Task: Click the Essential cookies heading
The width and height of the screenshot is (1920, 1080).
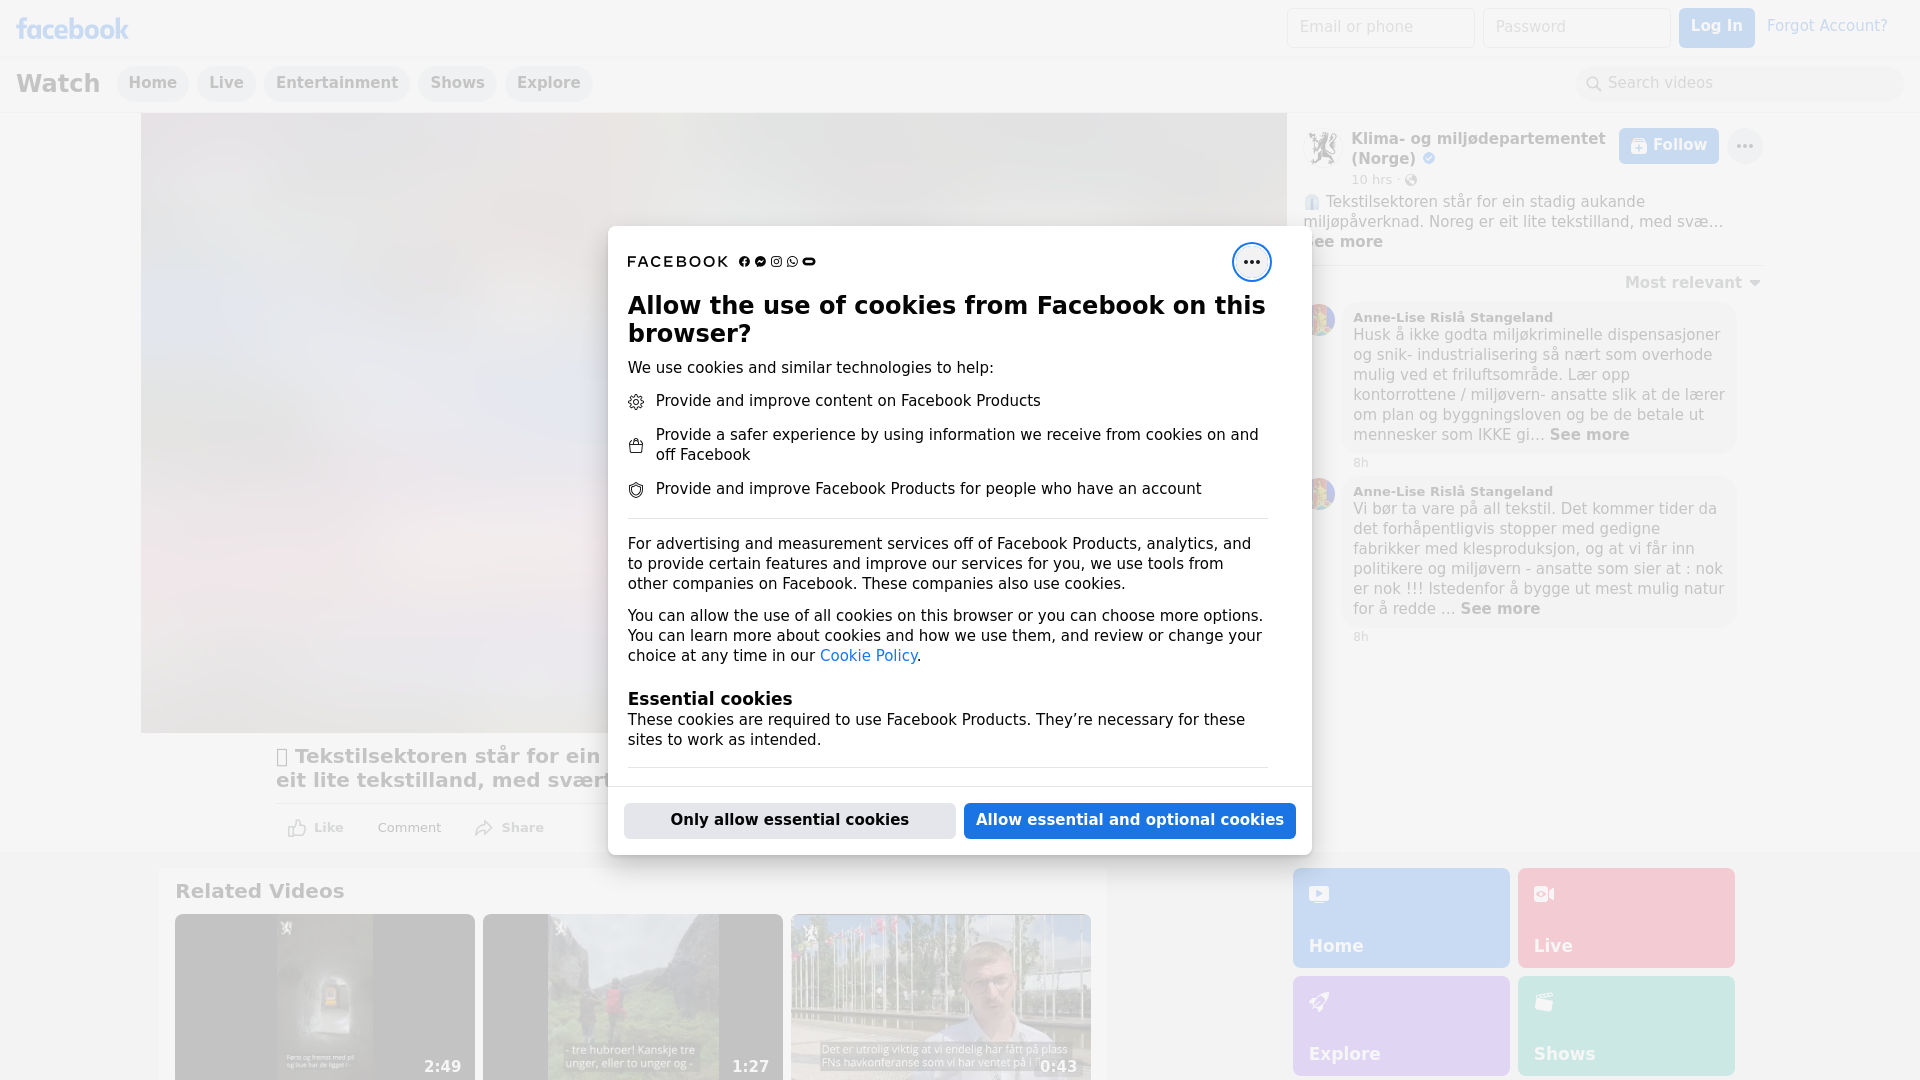Action: coord(710,699)
